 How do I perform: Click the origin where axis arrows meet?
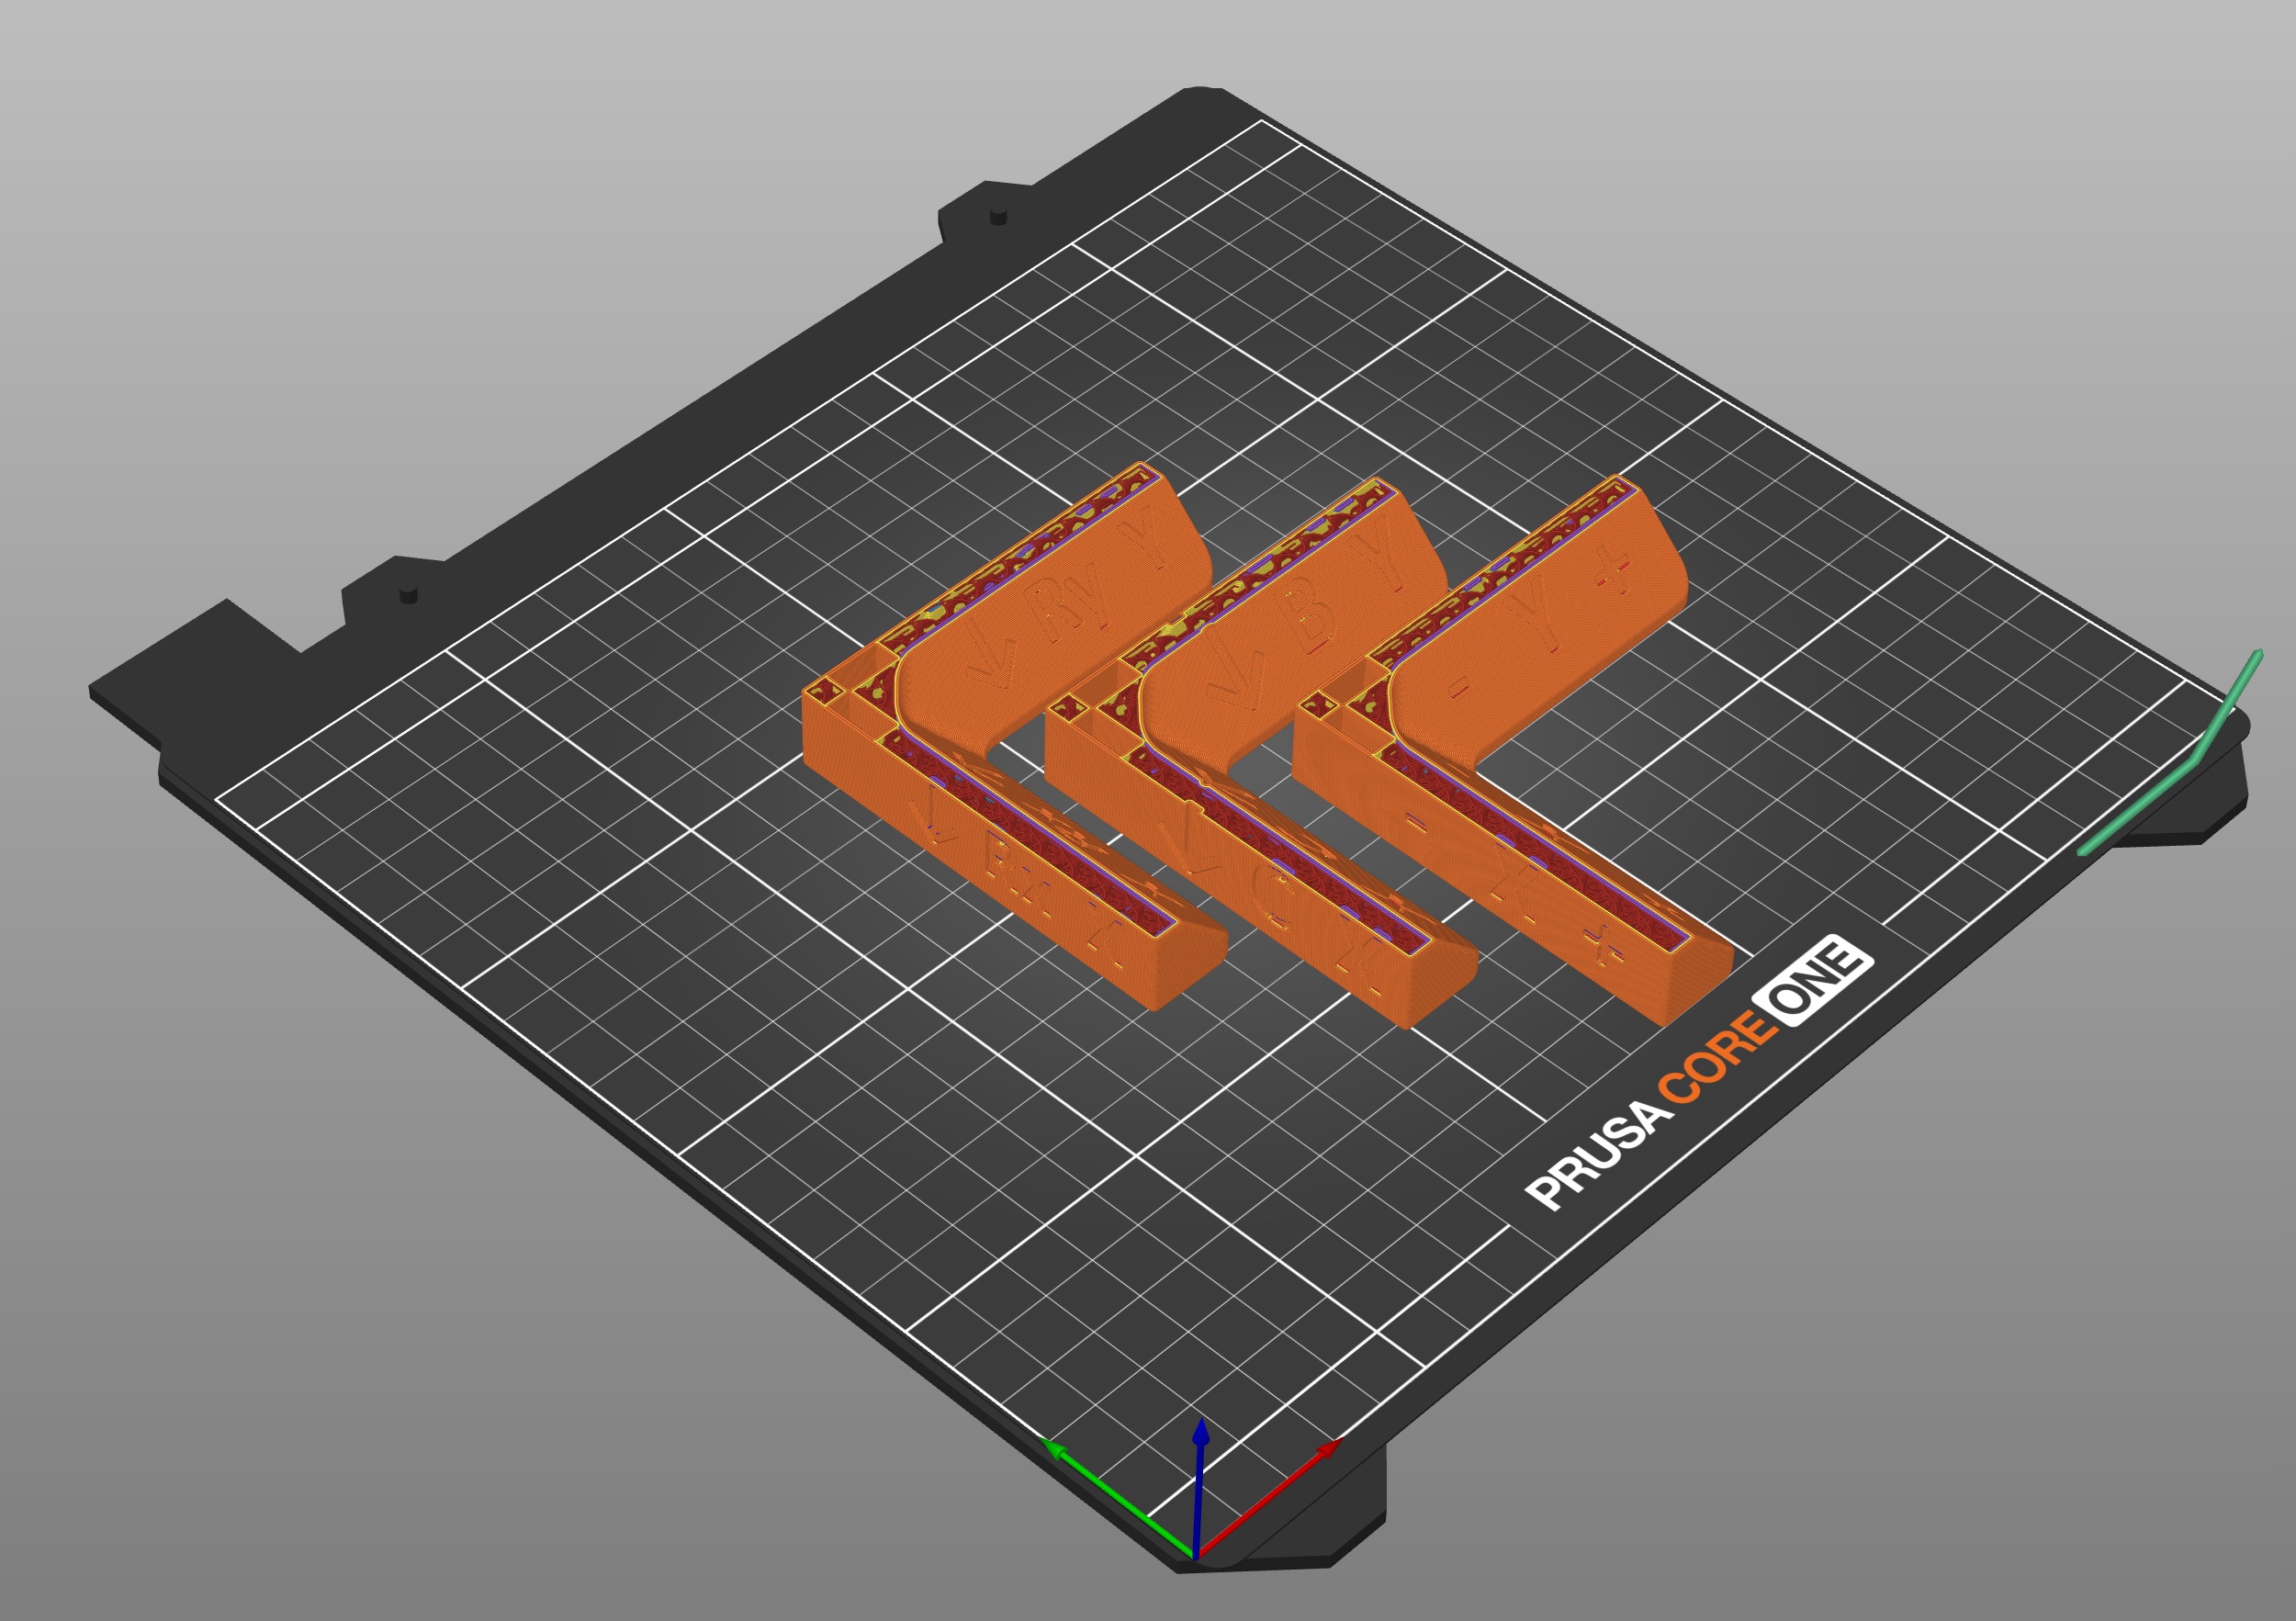[x=1194, y=1558]
